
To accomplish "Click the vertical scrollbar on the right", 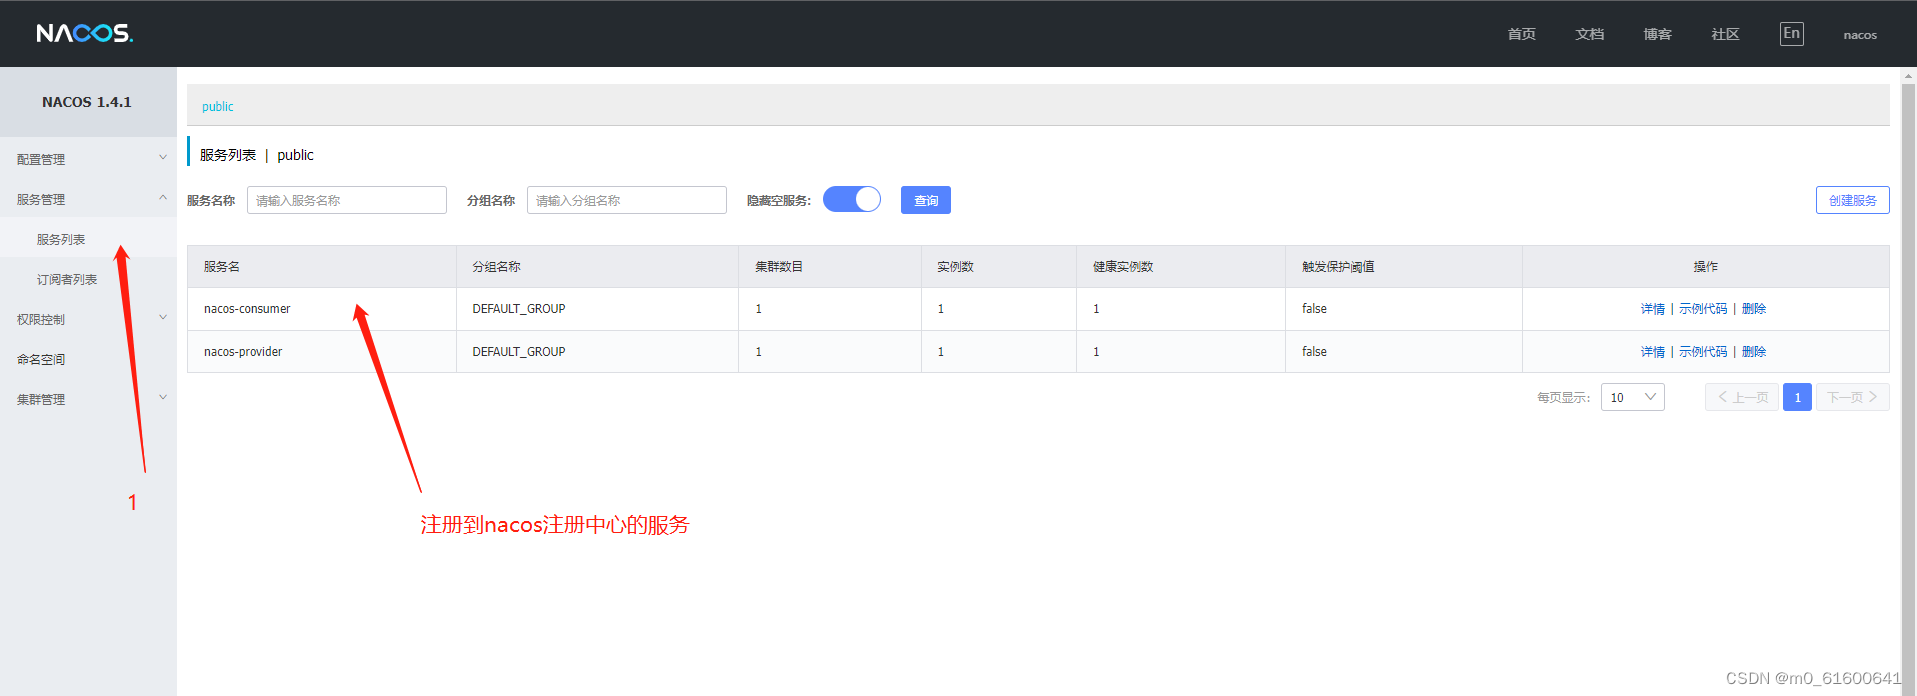I will 1908,380.
